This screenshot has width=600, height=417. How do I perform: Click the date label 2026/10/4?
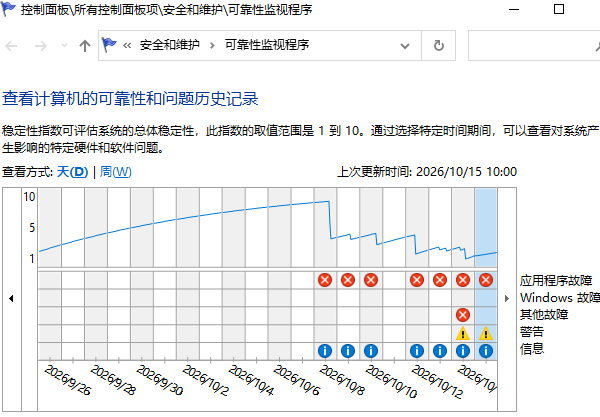click(251, 380)
